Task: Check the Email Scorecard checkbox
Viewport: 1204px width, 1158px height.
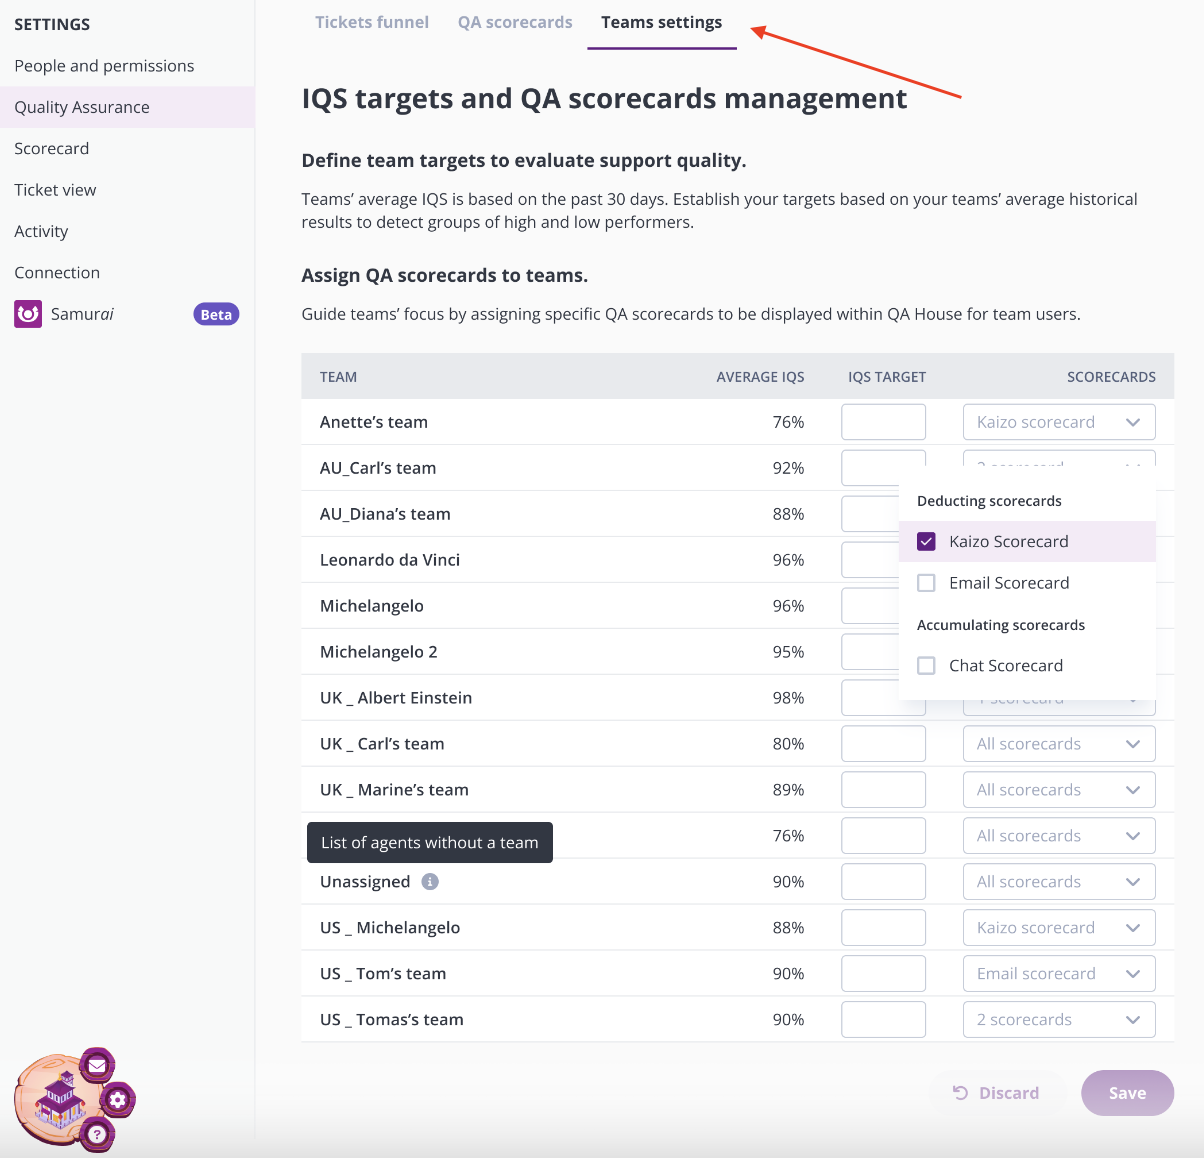Action: [926, 583]
